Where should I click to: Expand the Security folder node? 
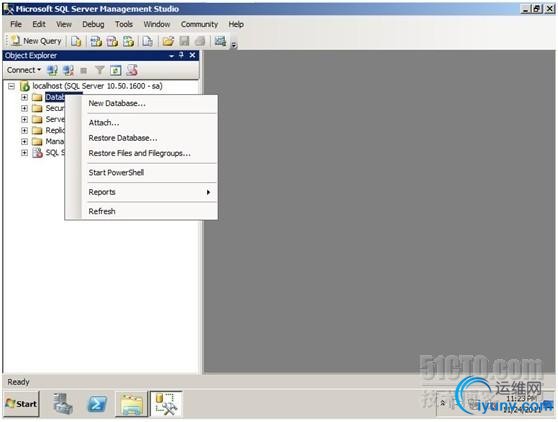pos(24,108)
